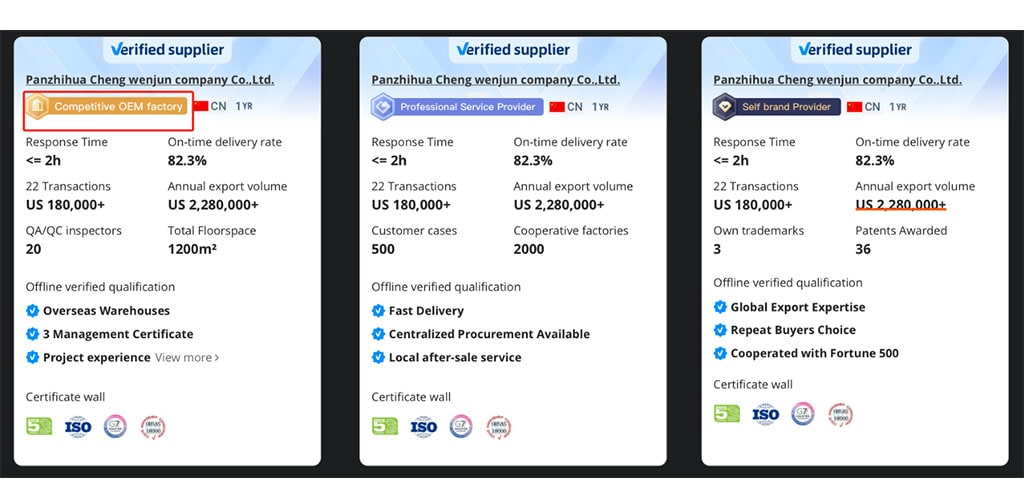Screen dimensions: 1024x496
Task: Click the China flag icon in the middle card
Action: coord(556,106)
